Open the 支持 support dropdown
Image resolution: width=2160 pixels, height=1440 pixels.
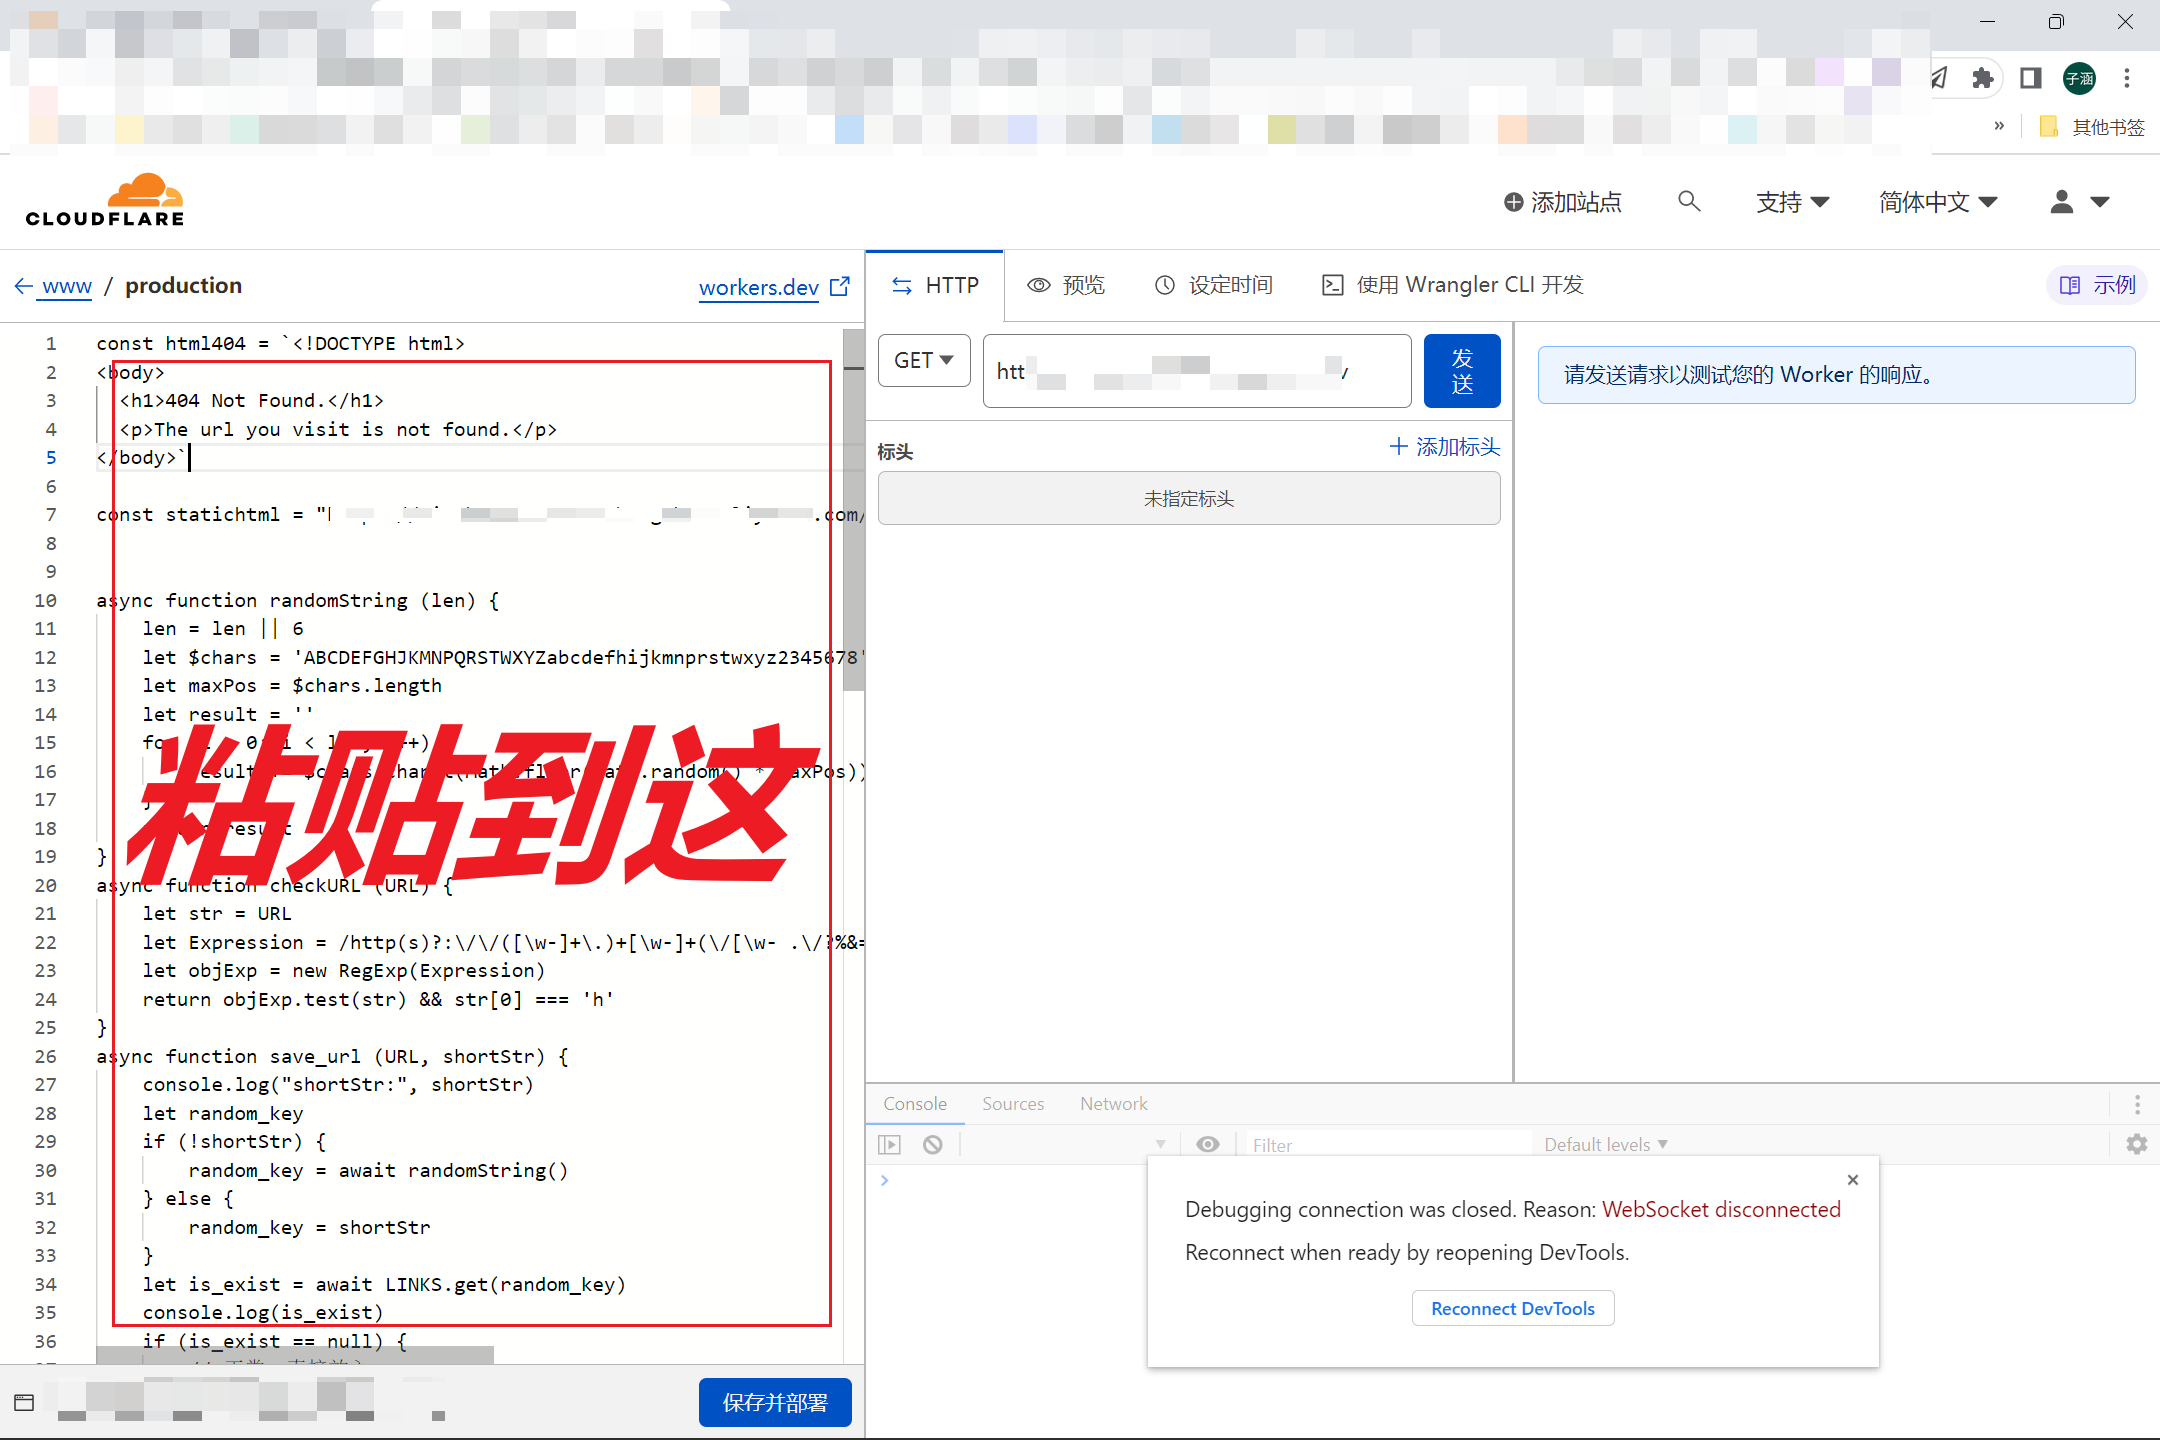1793,202
